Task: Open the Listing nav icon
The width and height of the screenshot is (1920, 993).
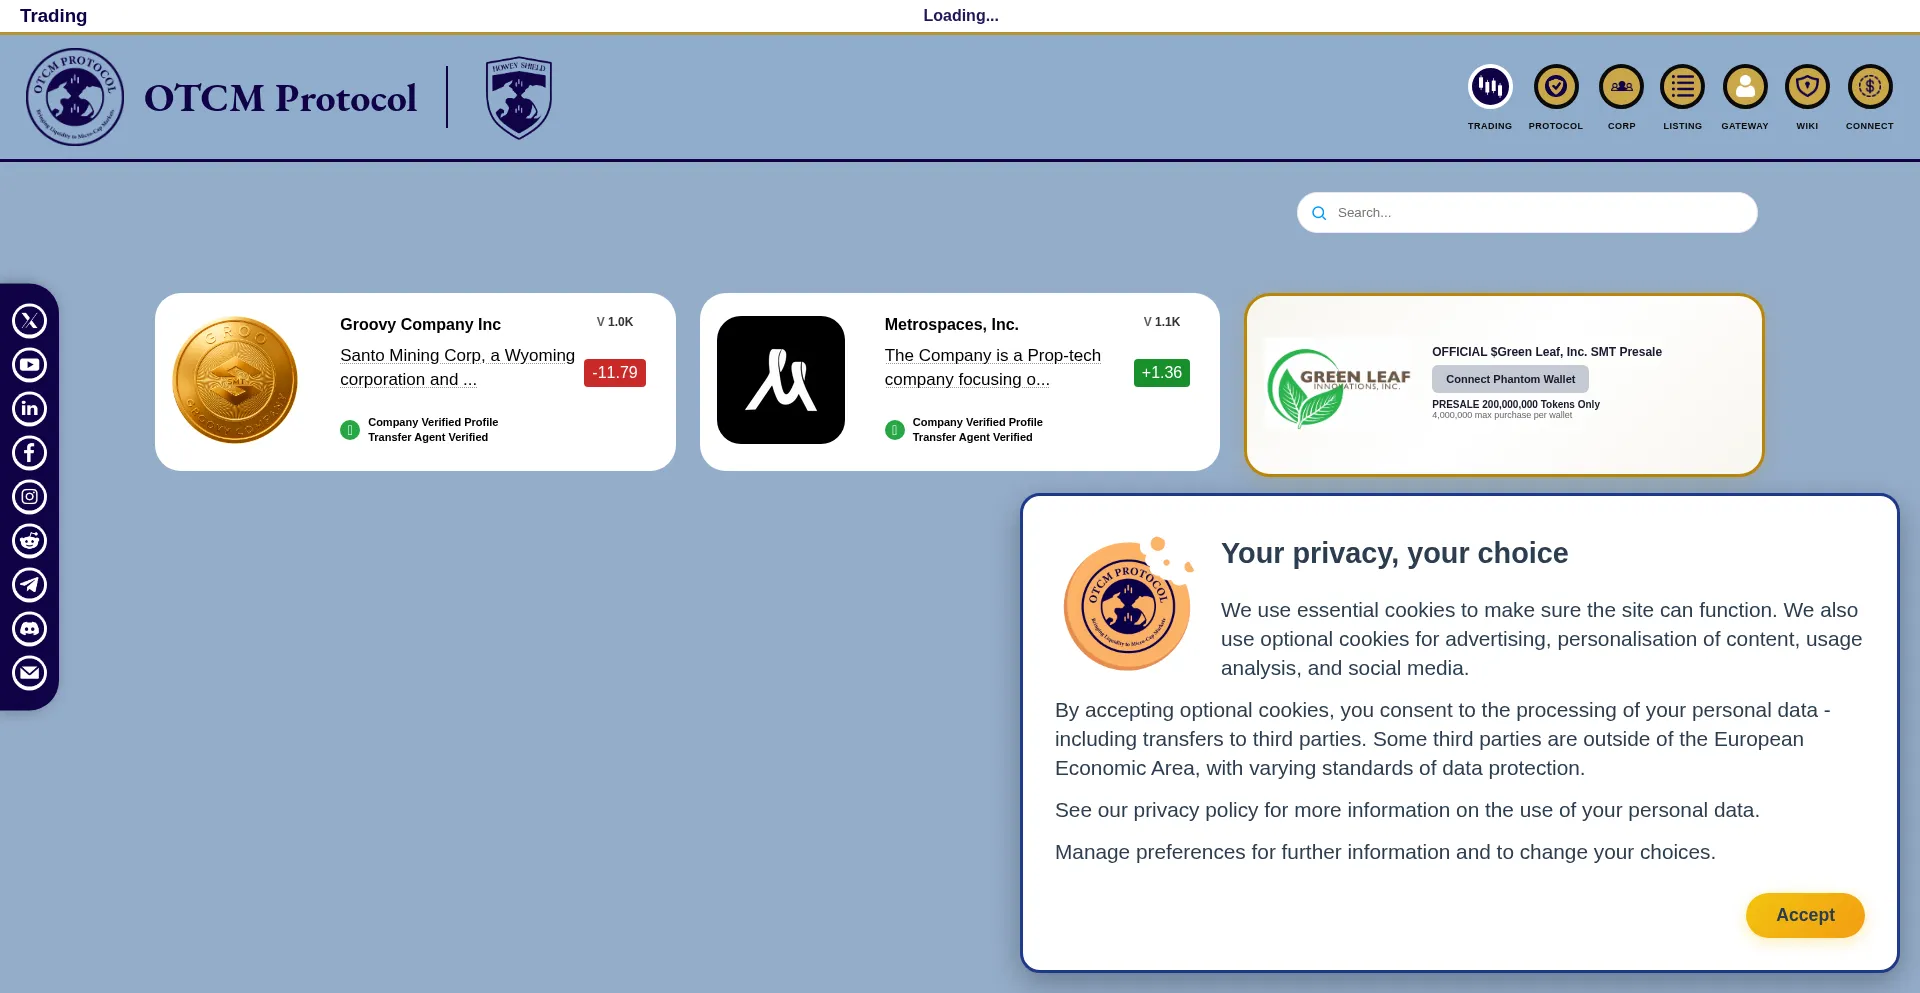Action: click(1682, 87)
